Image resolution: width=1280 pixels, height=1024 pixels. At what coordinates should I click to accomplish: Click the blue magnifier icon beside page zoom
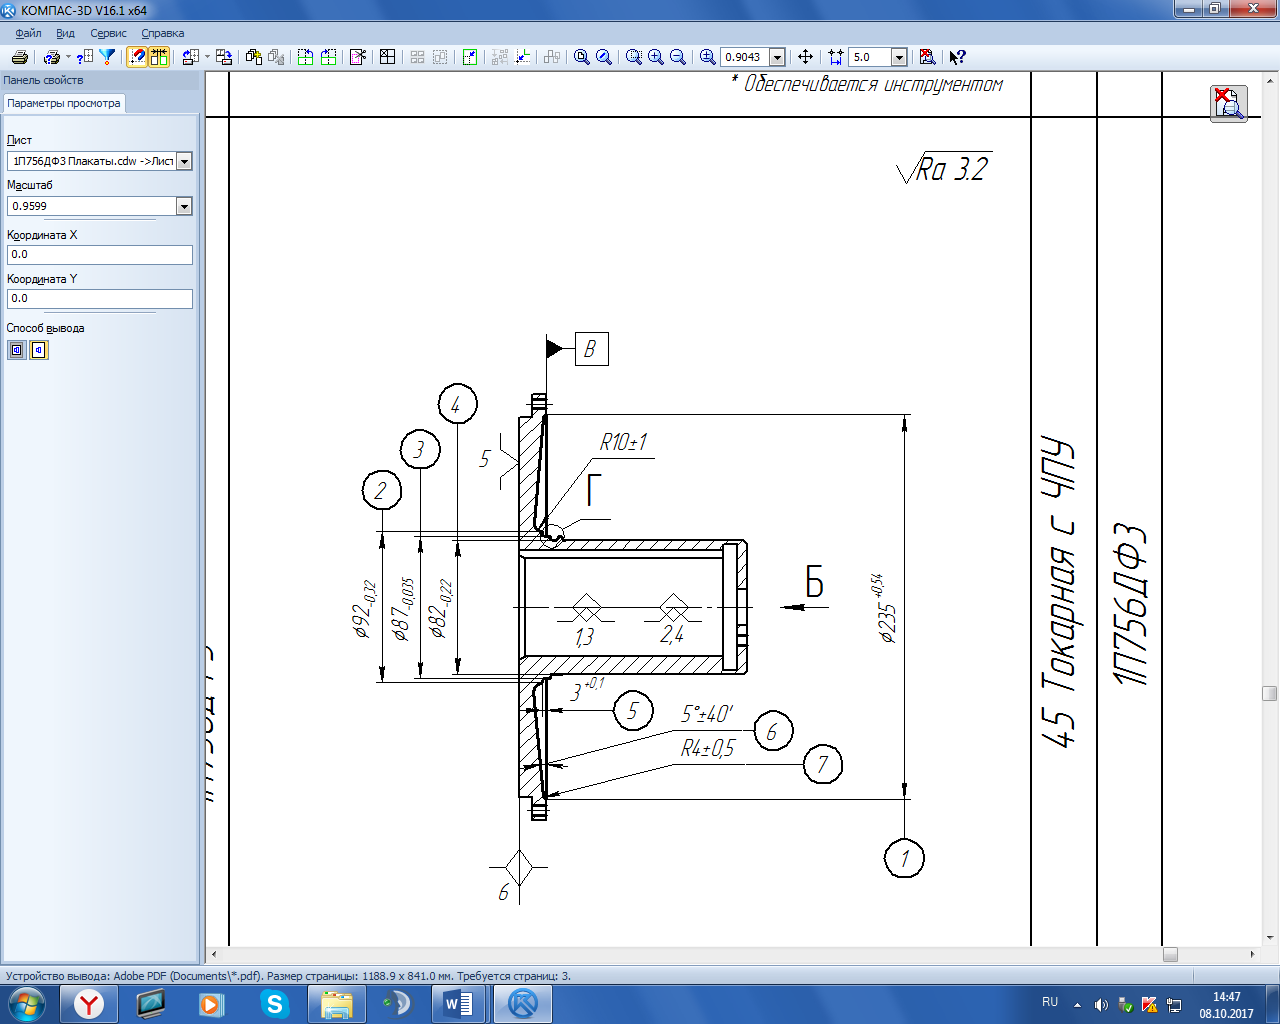coord(604,57)
